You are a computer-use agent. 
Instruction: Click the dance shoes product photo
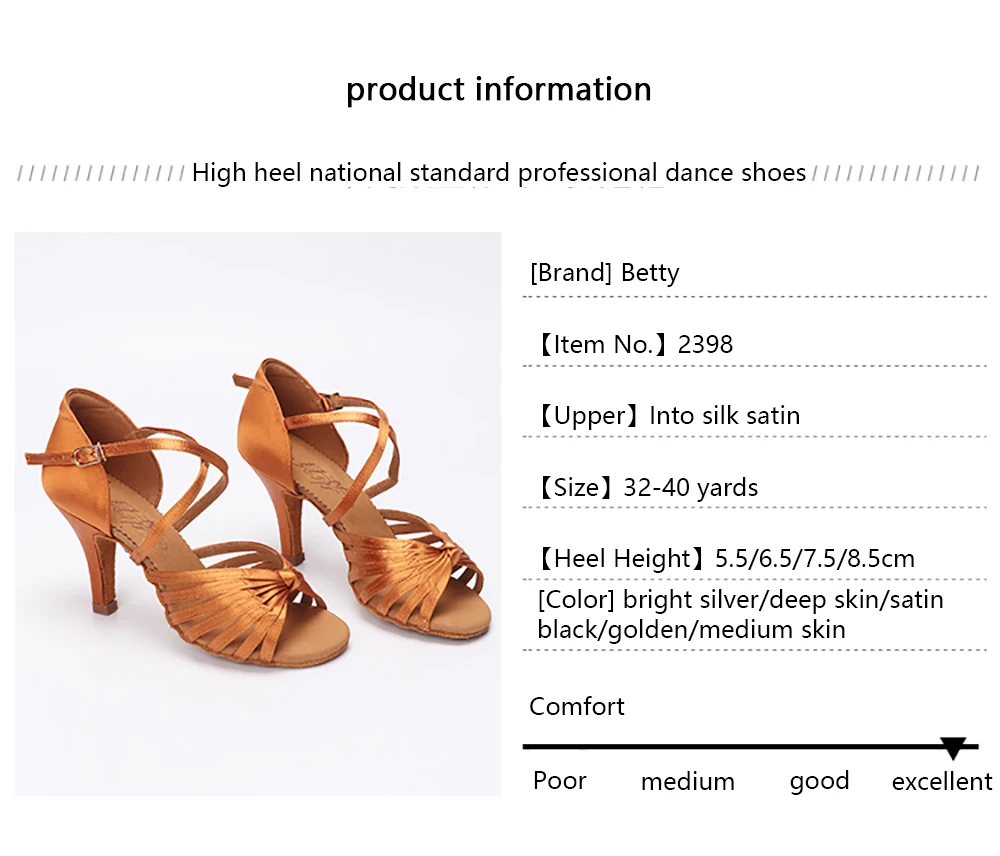pos(258,513)
